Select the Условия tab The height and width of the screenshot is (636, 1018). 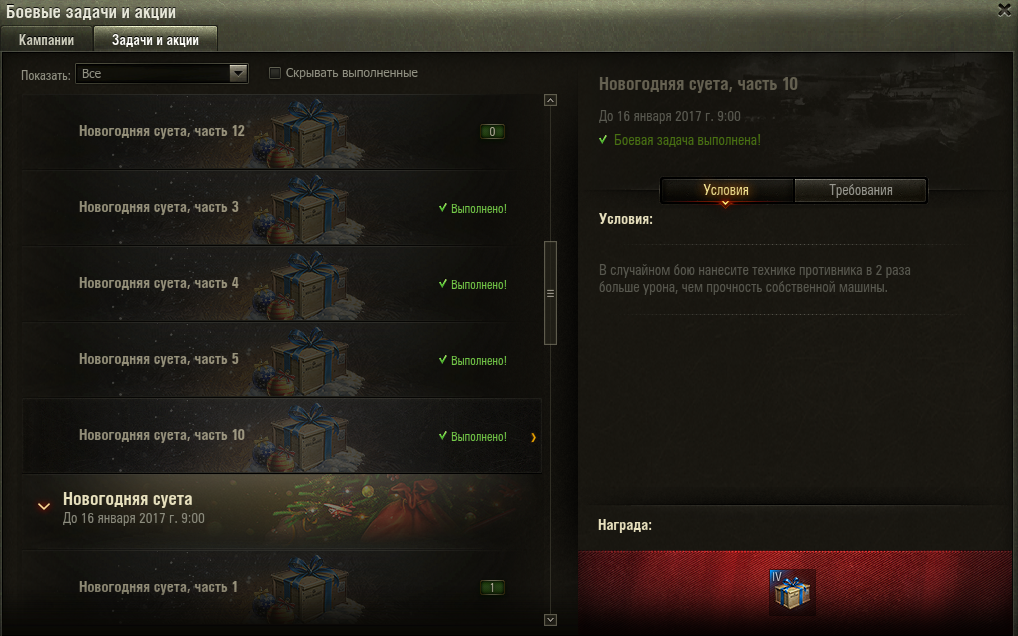(726, 190)
